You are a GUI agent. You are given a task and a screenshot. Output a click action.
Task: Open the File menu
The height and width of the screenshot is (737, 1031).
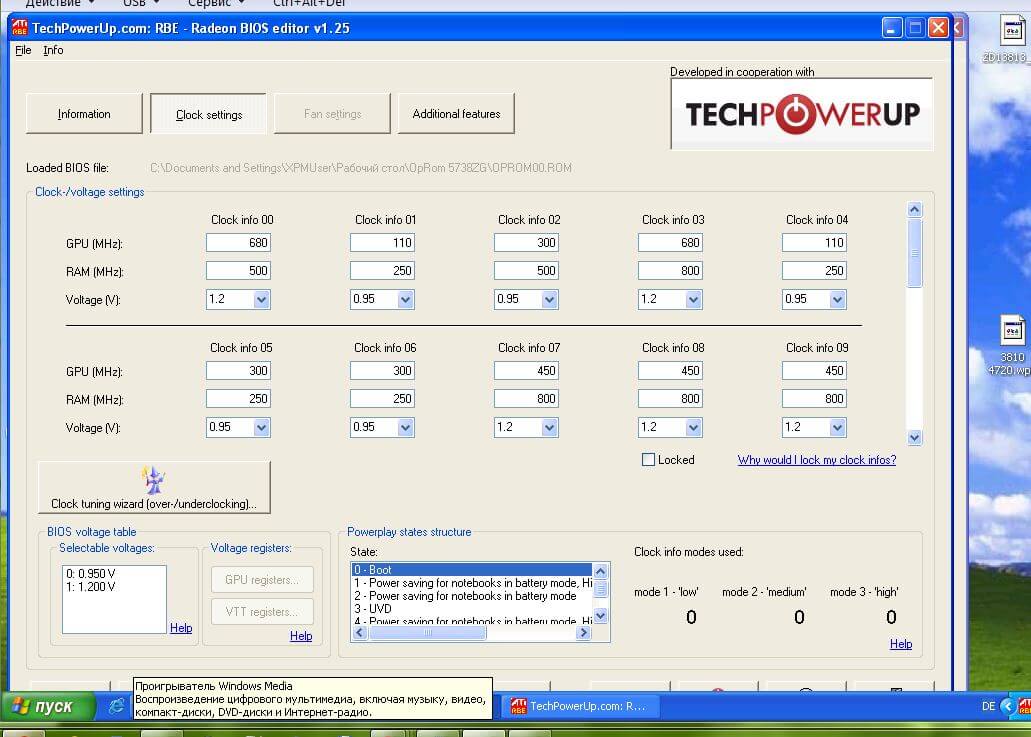coord(23,50)
